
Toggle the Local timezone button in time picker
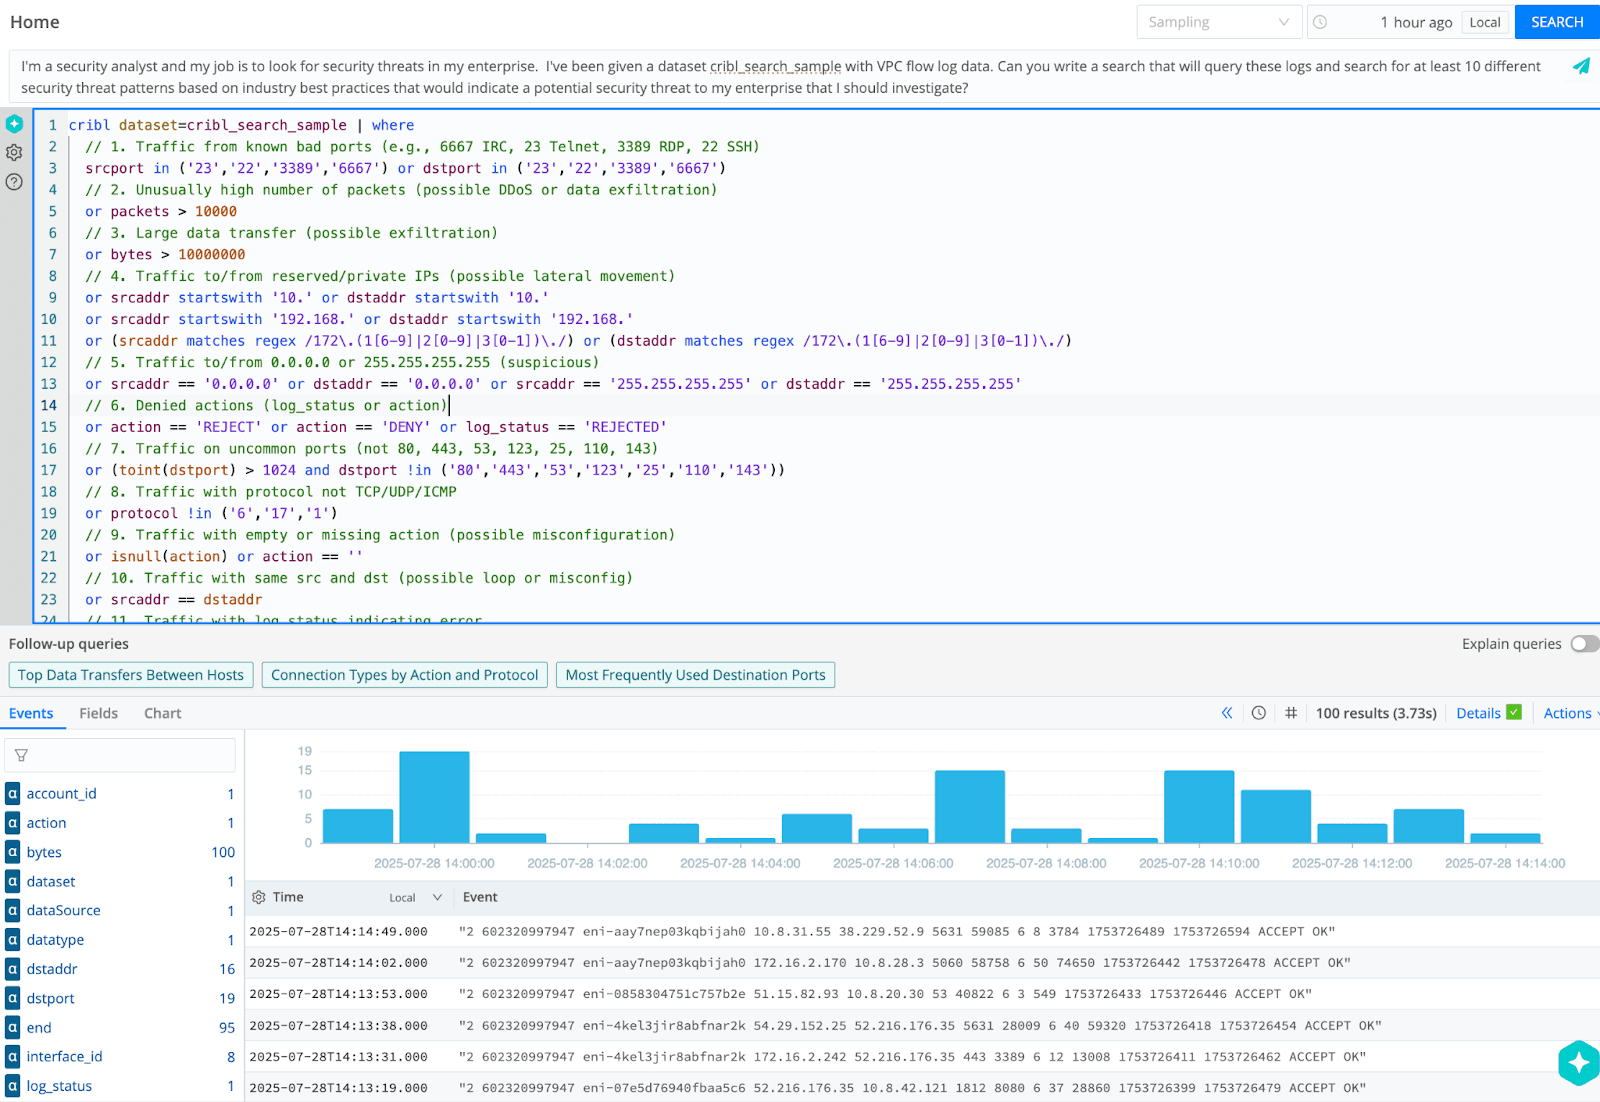pos(1485,22)
